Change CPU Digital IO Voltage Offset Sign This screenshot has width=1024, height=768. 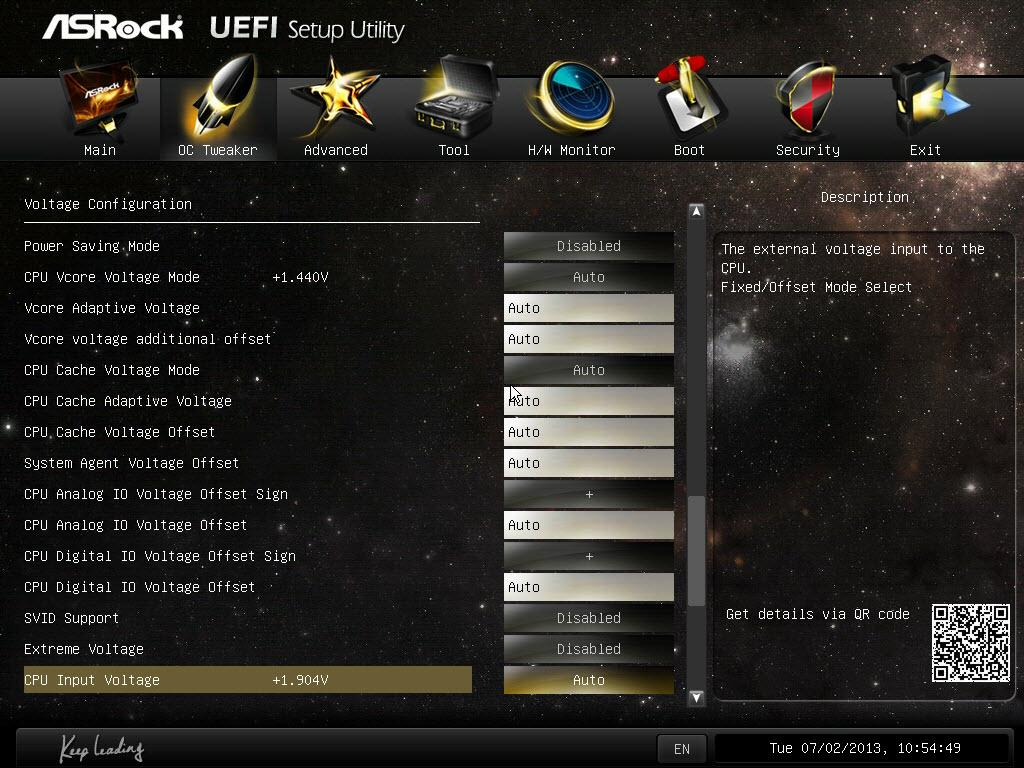coord(588,556)
